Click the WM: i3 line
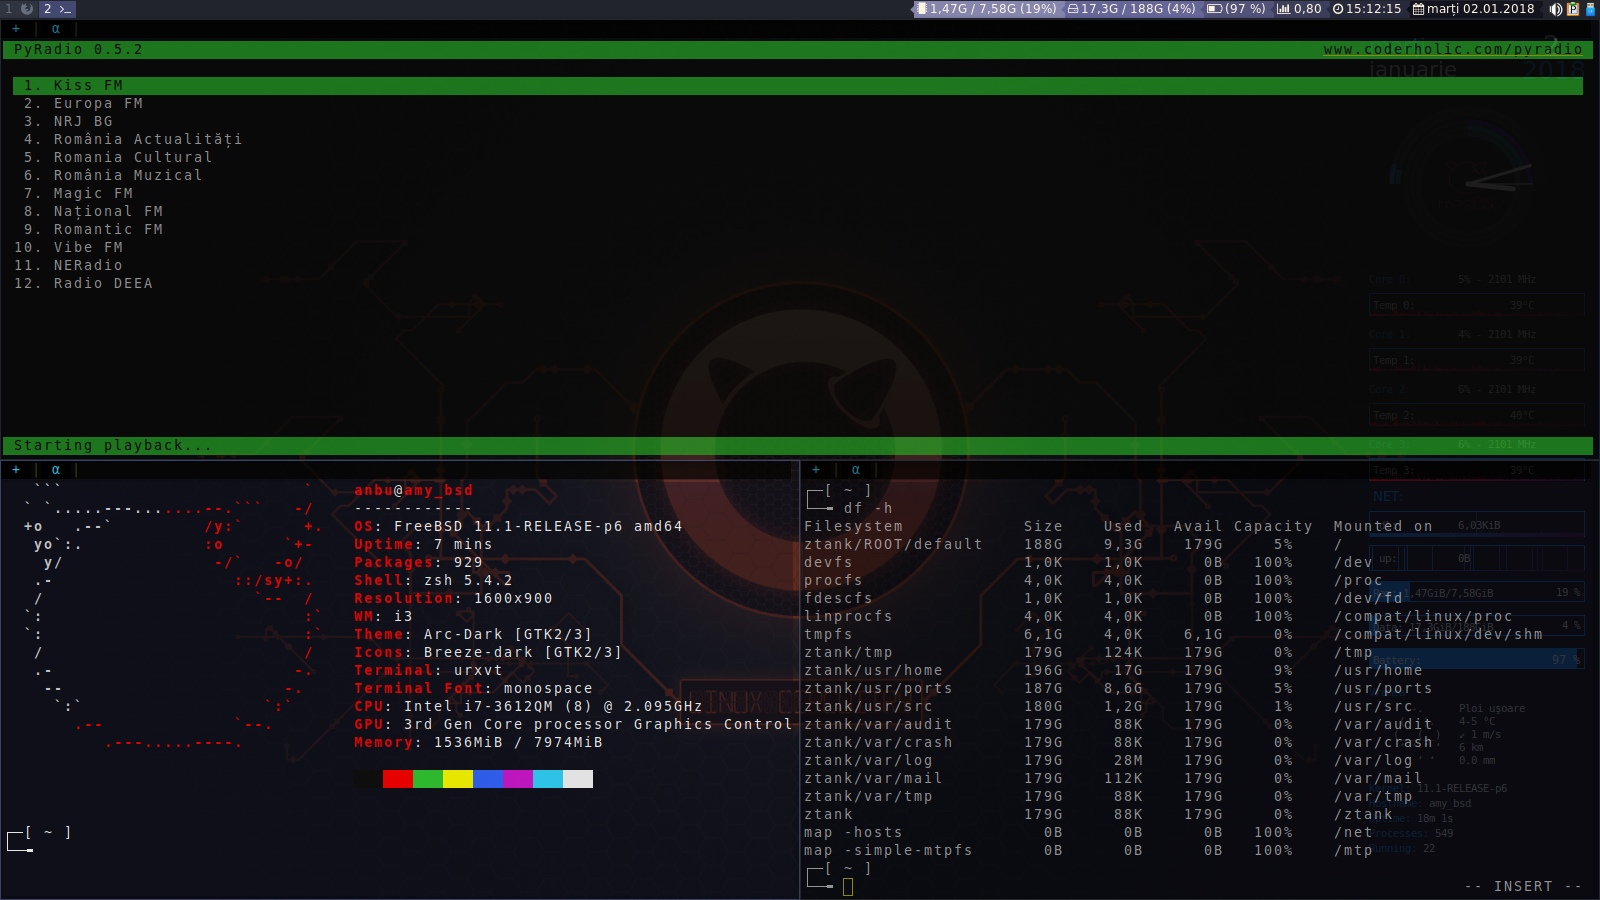 tap(383, 617)
